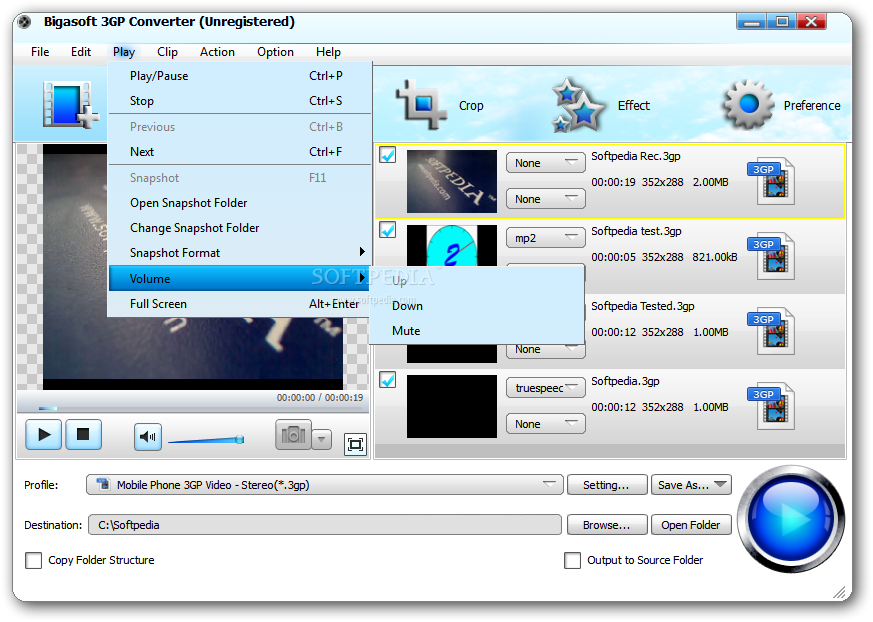Expand the Snapshot Format submenu
The height and width of the screenshot is (622, 873).
coord(239,253)
